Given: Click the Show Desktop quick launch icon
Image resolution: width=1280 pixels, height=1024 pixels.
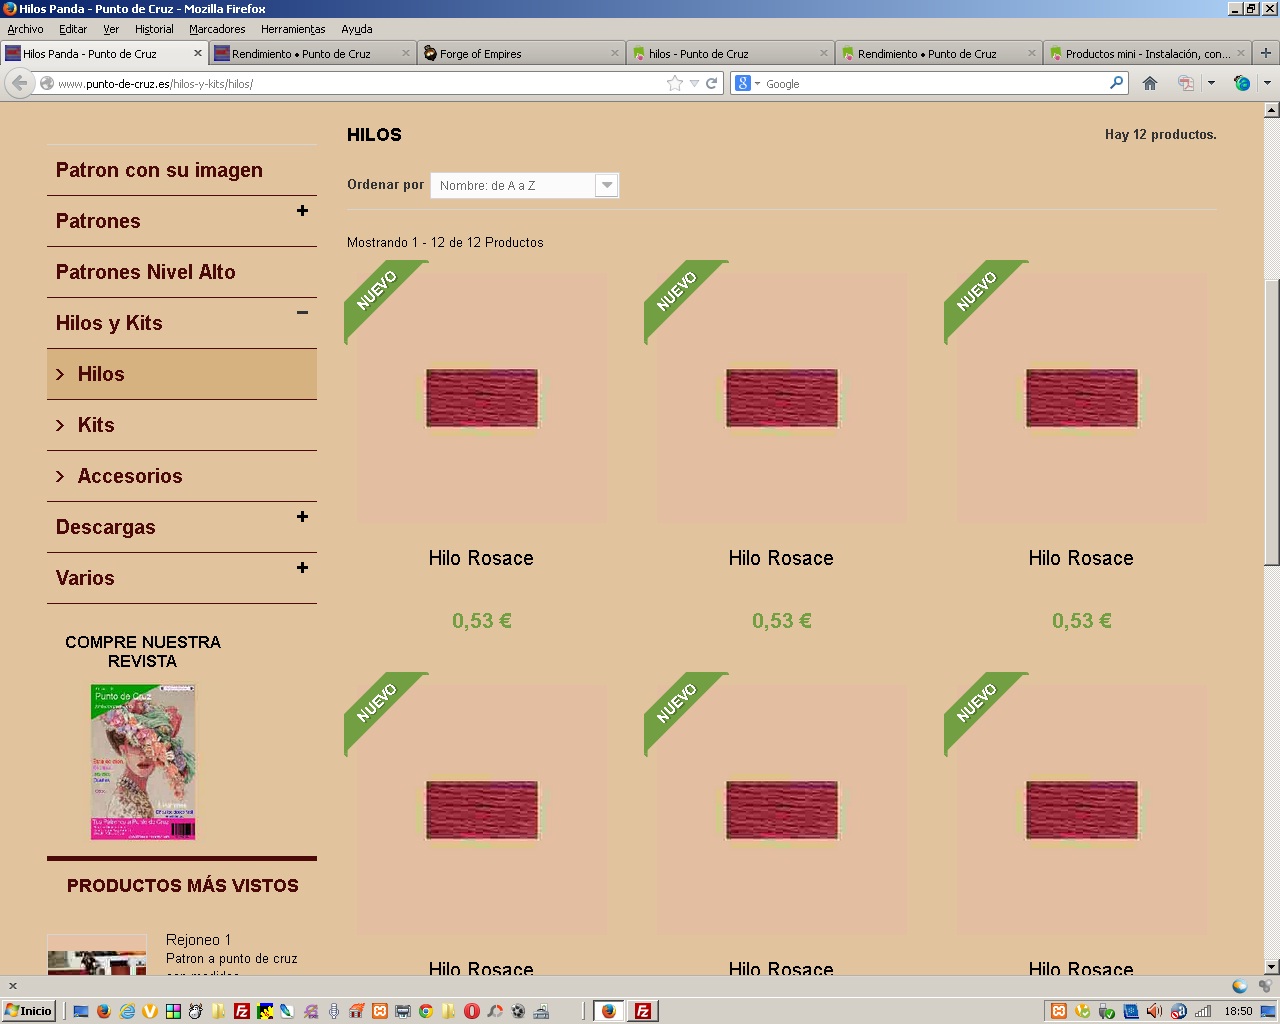Looking at the screenshot, I should point(81,1011).
